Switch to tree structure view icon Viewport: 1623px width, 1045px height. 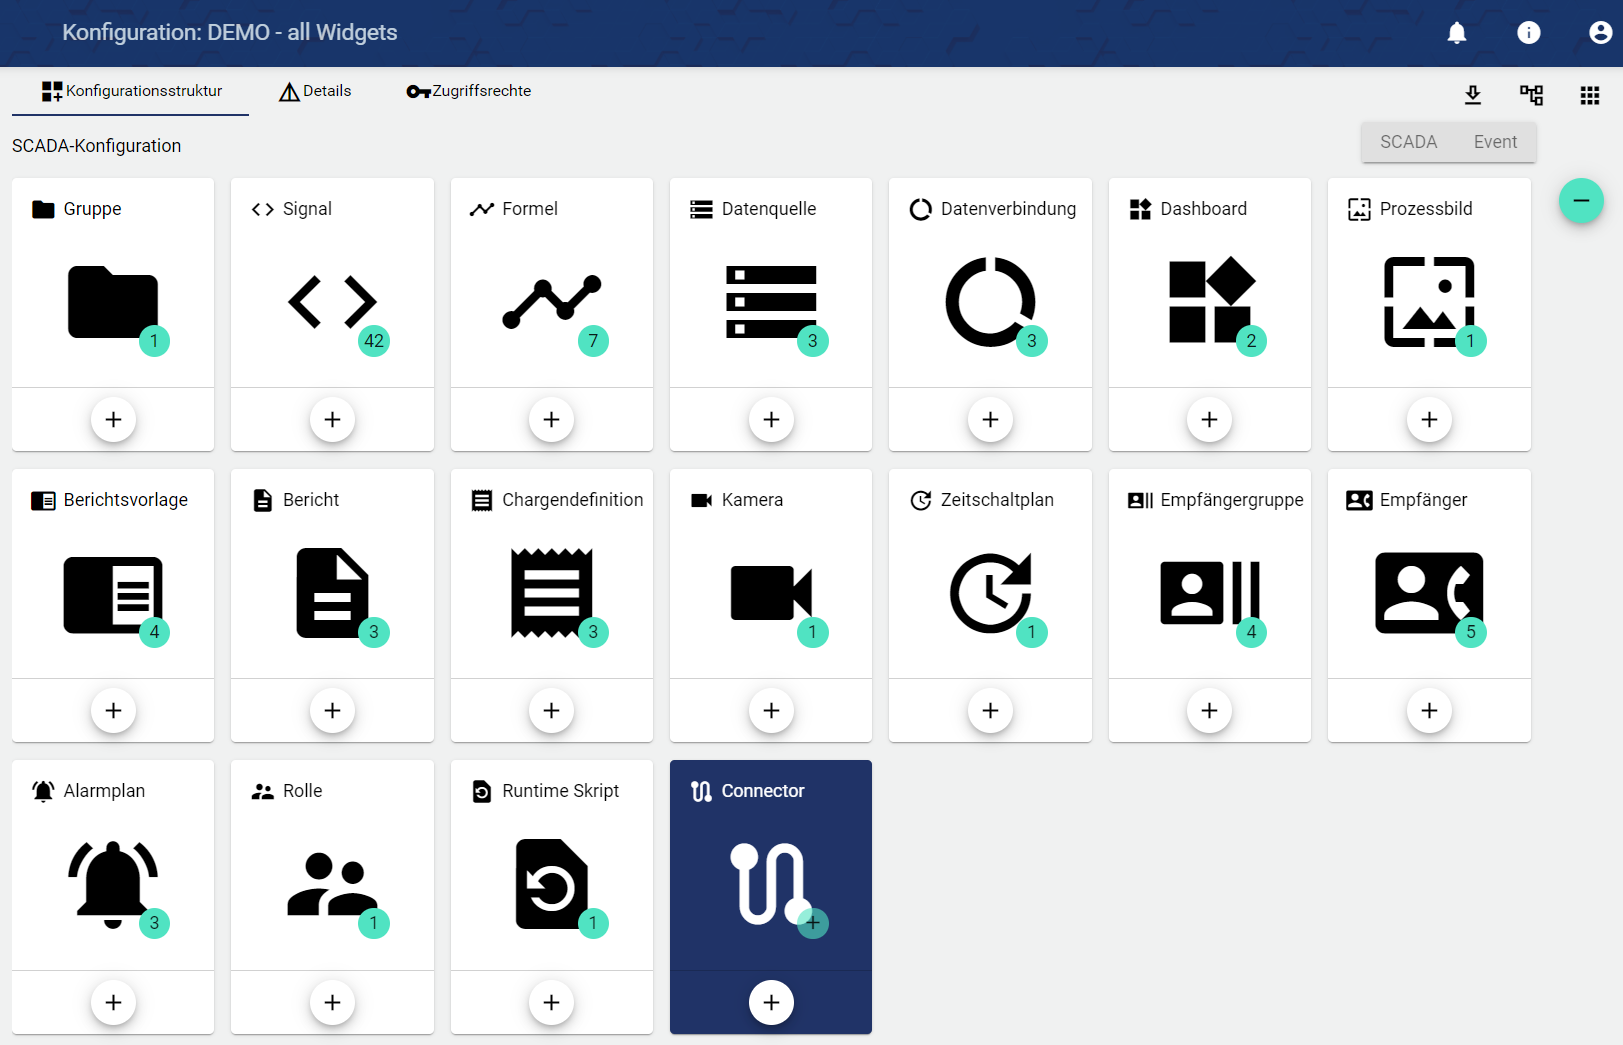1531,95
